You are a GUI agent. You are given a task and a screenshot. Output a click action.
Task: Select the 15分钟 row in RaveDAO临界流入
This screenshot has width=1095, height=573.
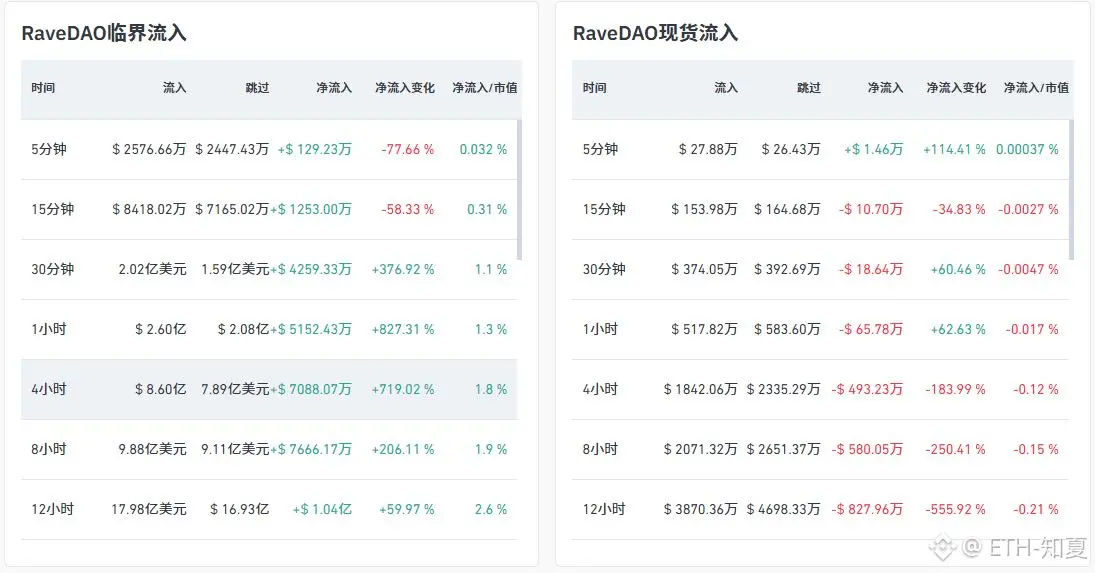pos(269,209)
